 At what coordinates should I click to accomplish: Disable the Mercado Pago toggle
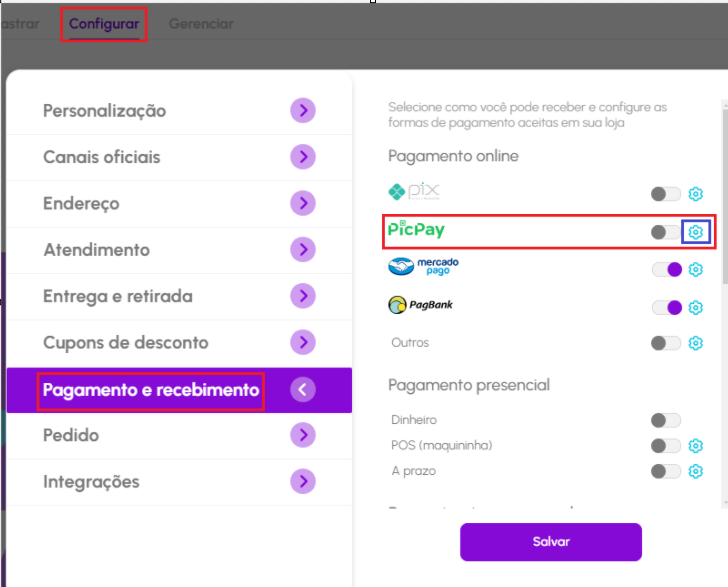tap(666, 269)
